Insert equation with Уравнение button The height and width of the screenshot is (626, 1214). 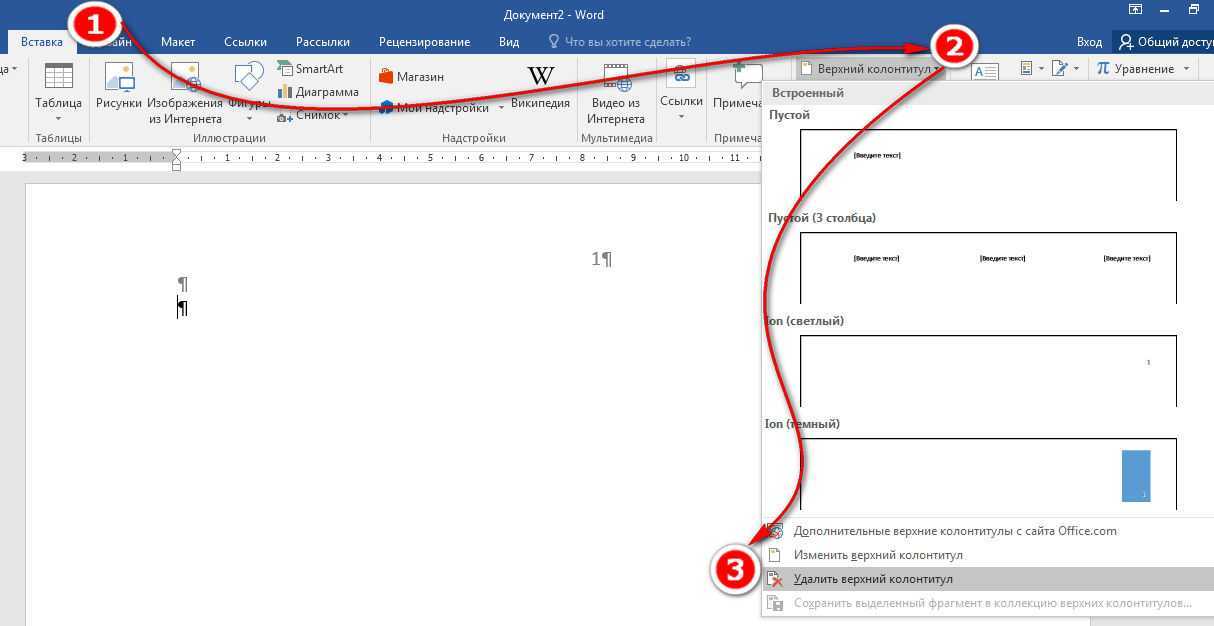click(1134, 69)
